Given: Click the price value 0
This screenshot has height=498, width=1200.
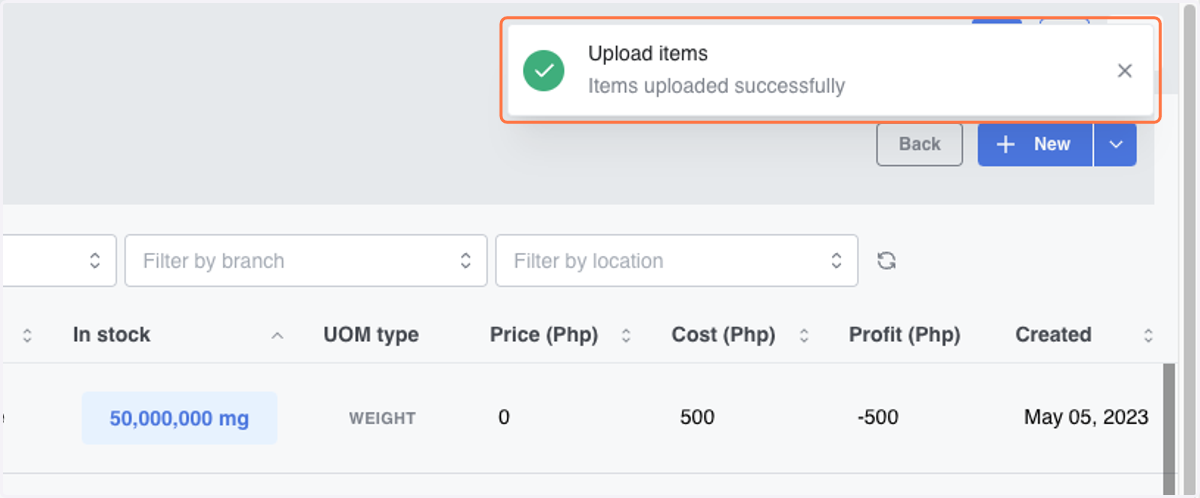Looking at the screenshot, I should pos(504,417).
